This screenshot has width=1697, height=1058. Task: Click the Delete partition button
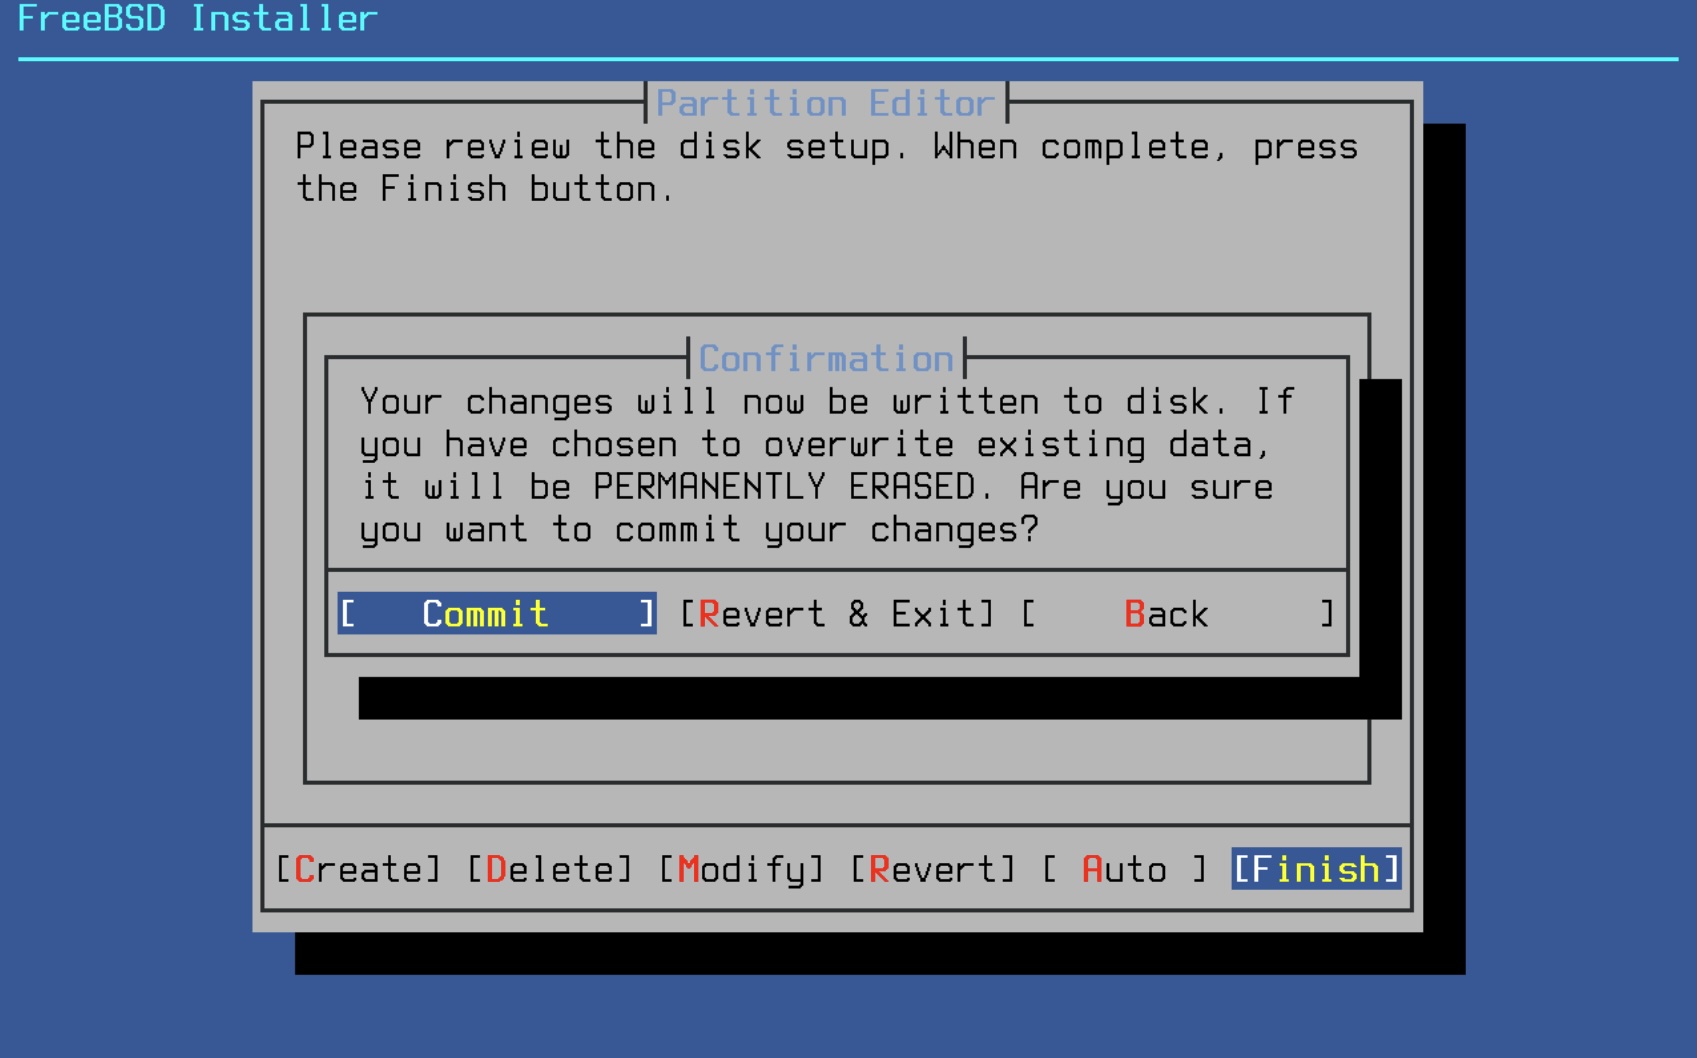coord(550,869)
